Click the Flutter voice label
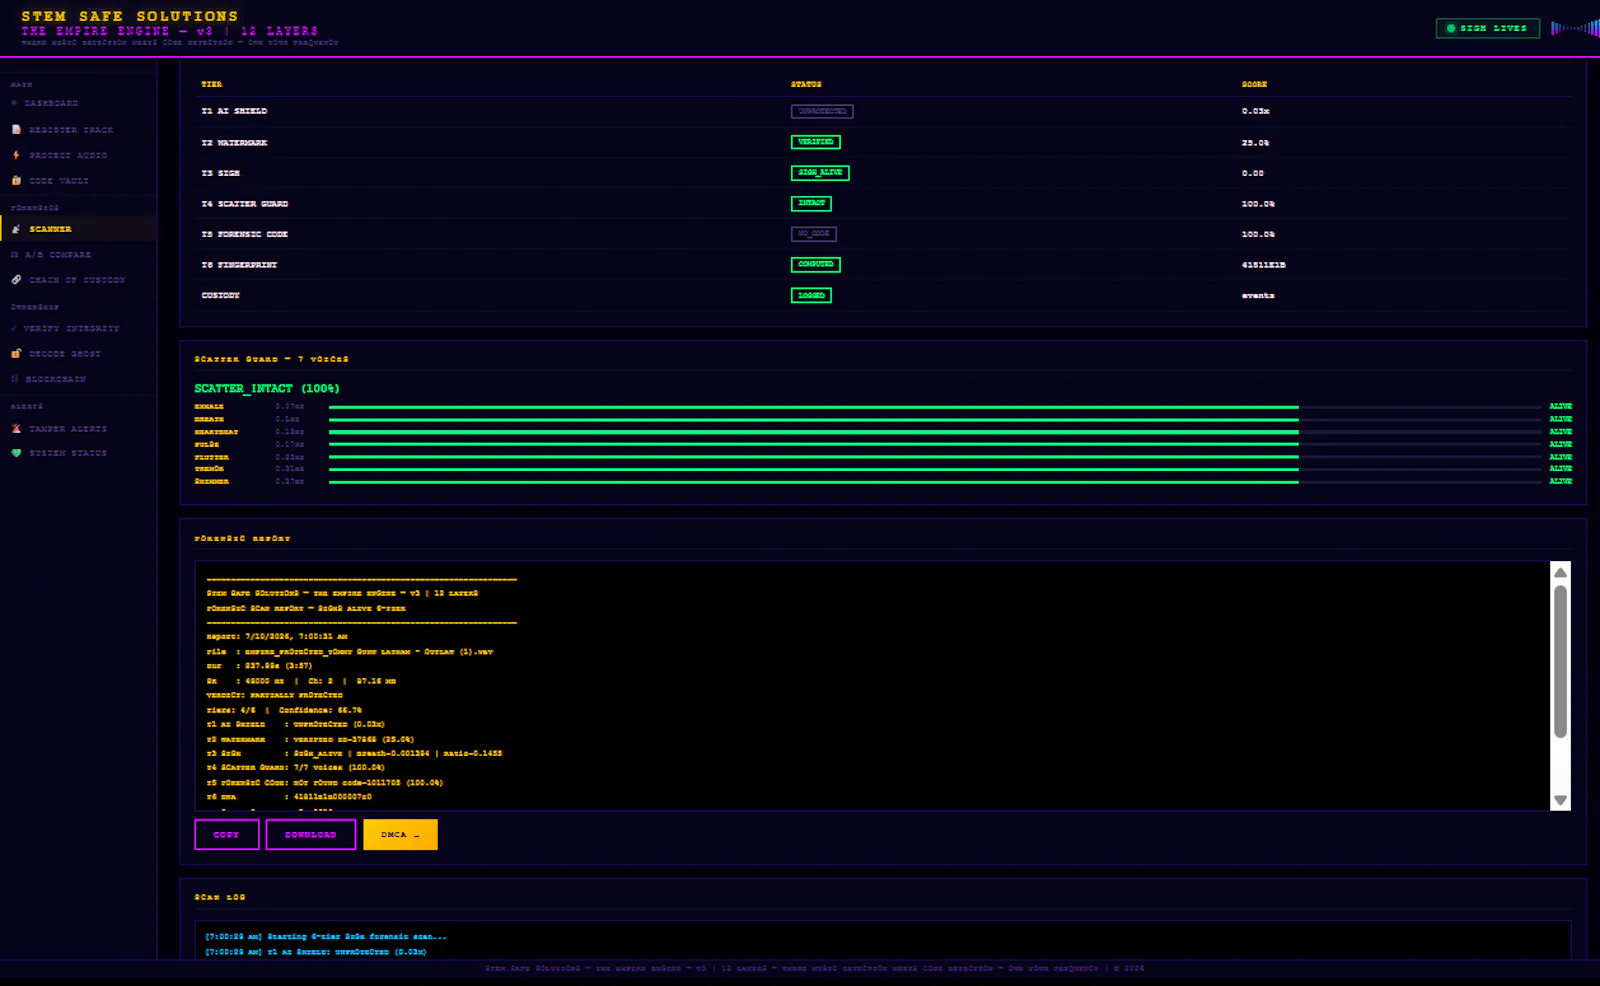Viewport: 1600px width, 986px height. click(212, 457)
